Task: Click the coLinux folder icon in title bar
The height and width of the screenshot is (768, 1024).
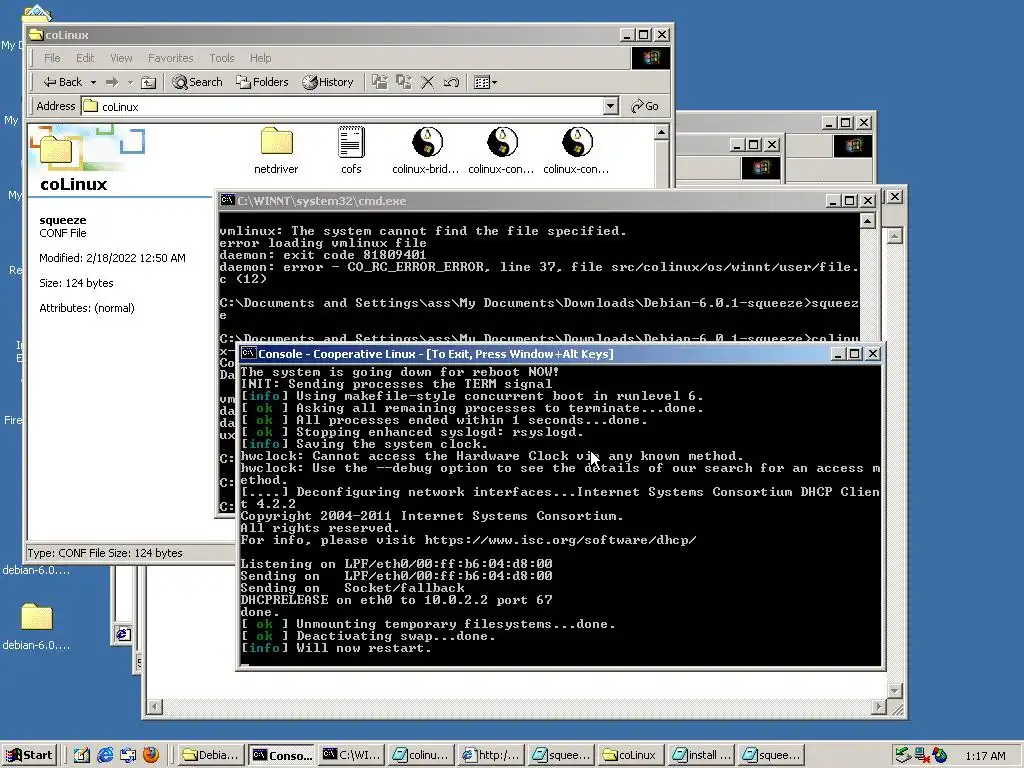Action: click(36, 35)
